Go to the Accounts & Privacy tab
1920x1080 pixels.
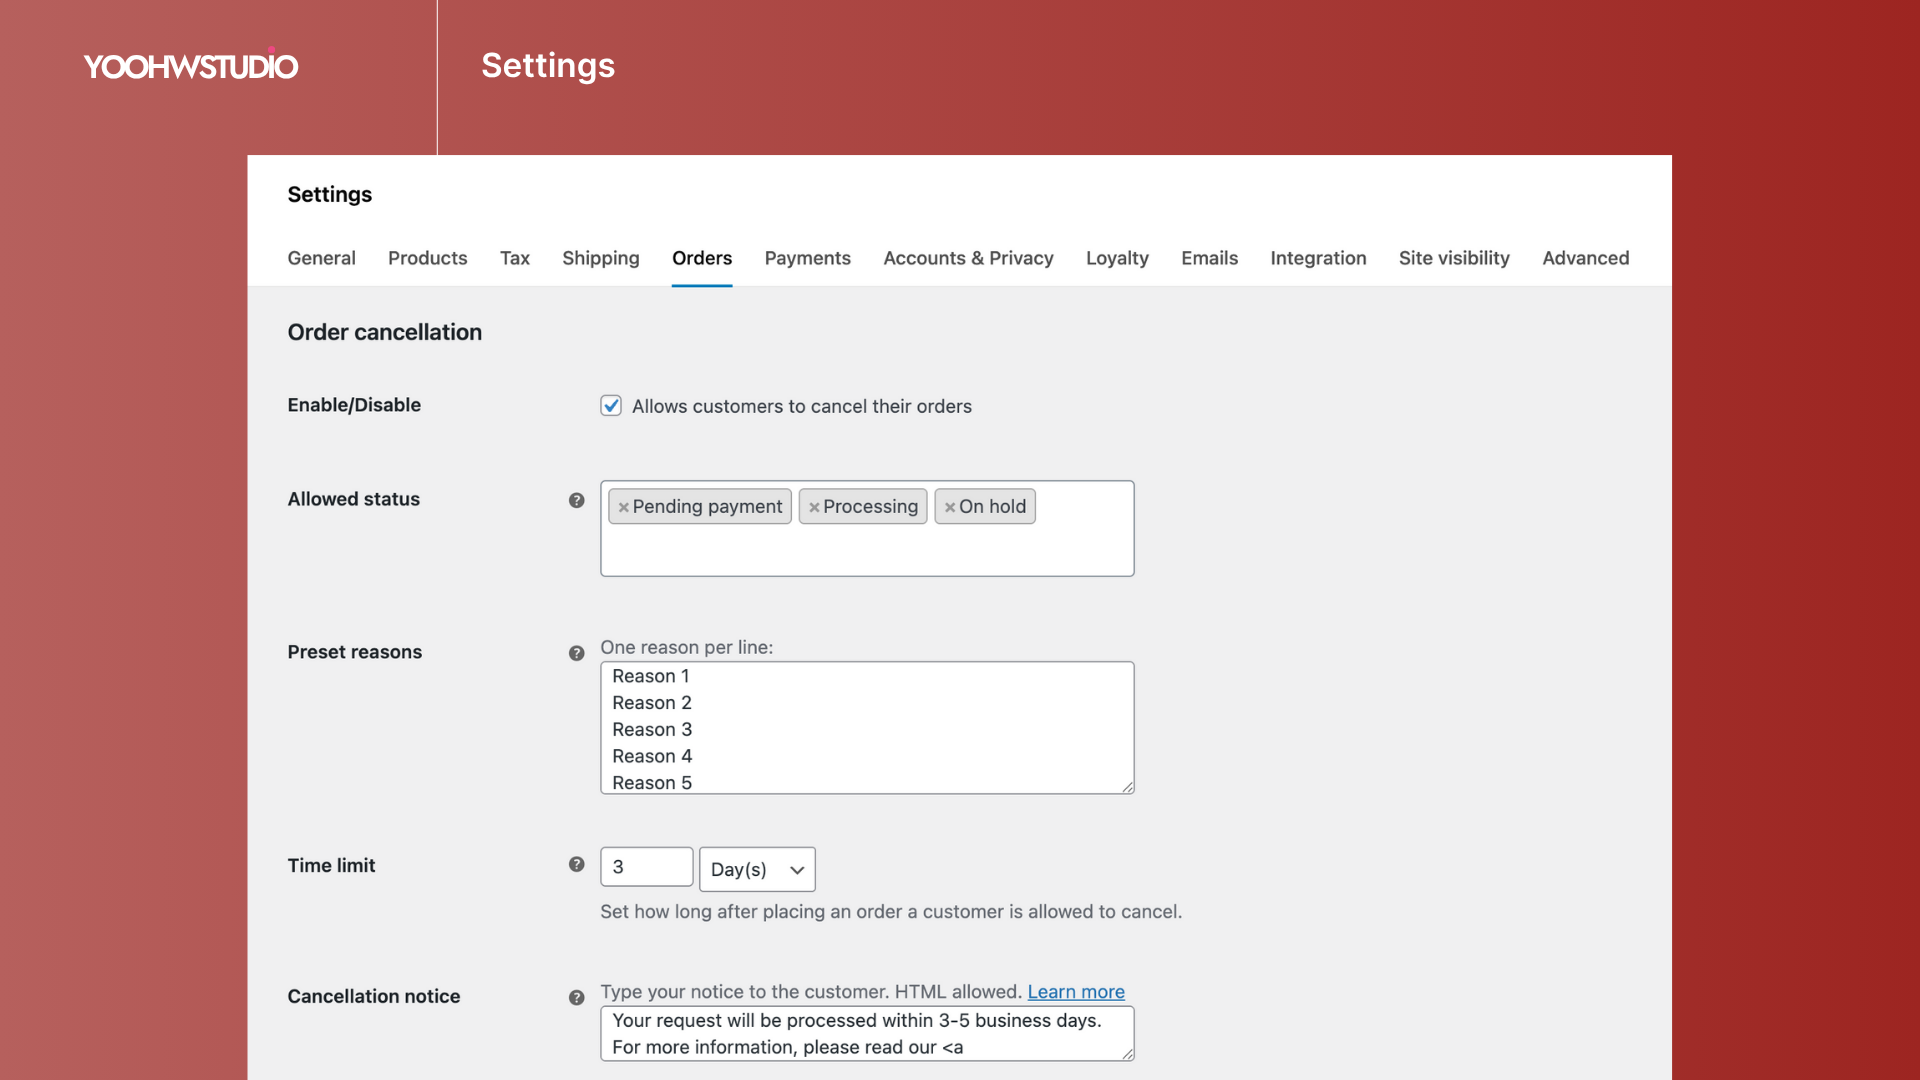(x=968, y=258)
